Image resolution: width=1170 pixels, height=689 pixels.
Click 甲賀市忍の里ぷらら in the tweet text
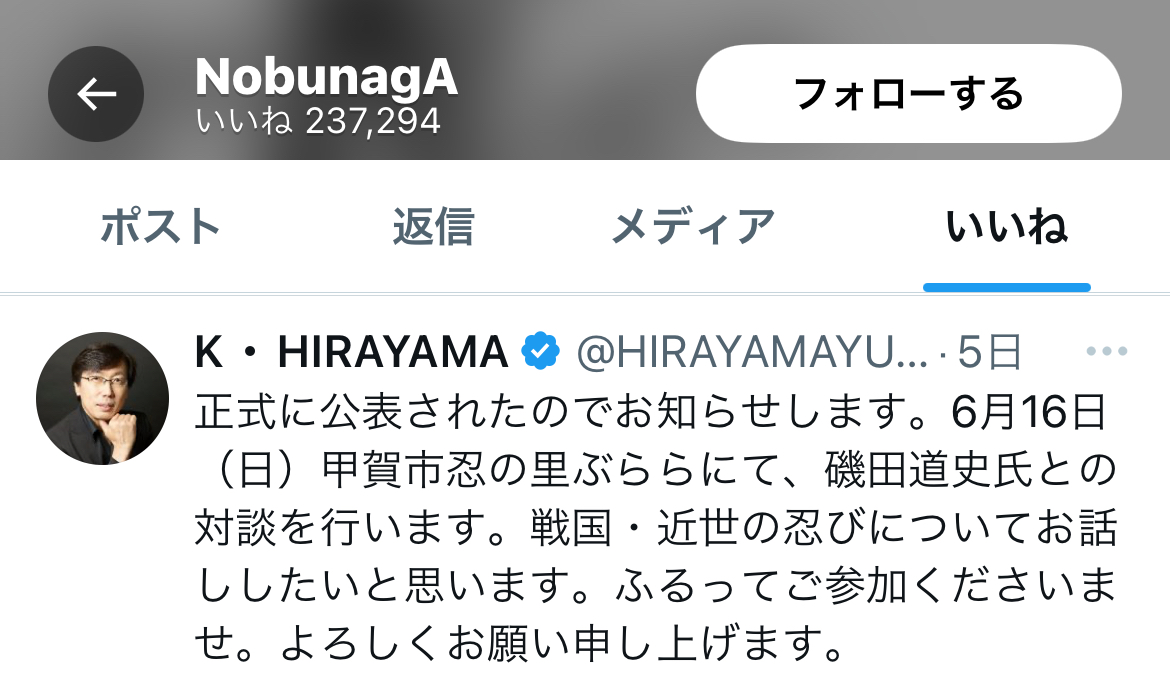coord(509,470)
